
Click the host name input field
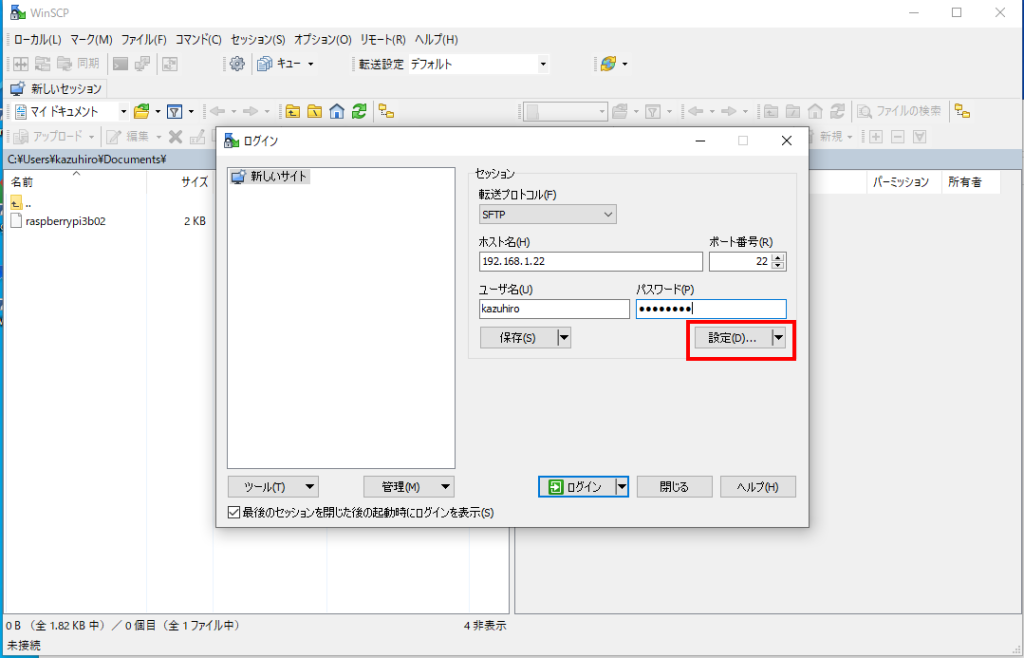pos(590,262)
